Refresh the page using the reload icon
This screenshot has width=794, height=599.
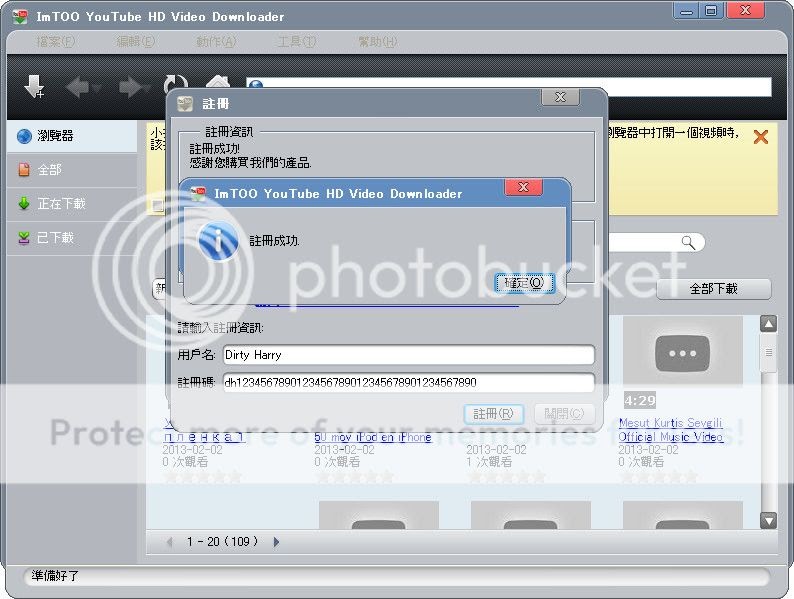(175, 84)
